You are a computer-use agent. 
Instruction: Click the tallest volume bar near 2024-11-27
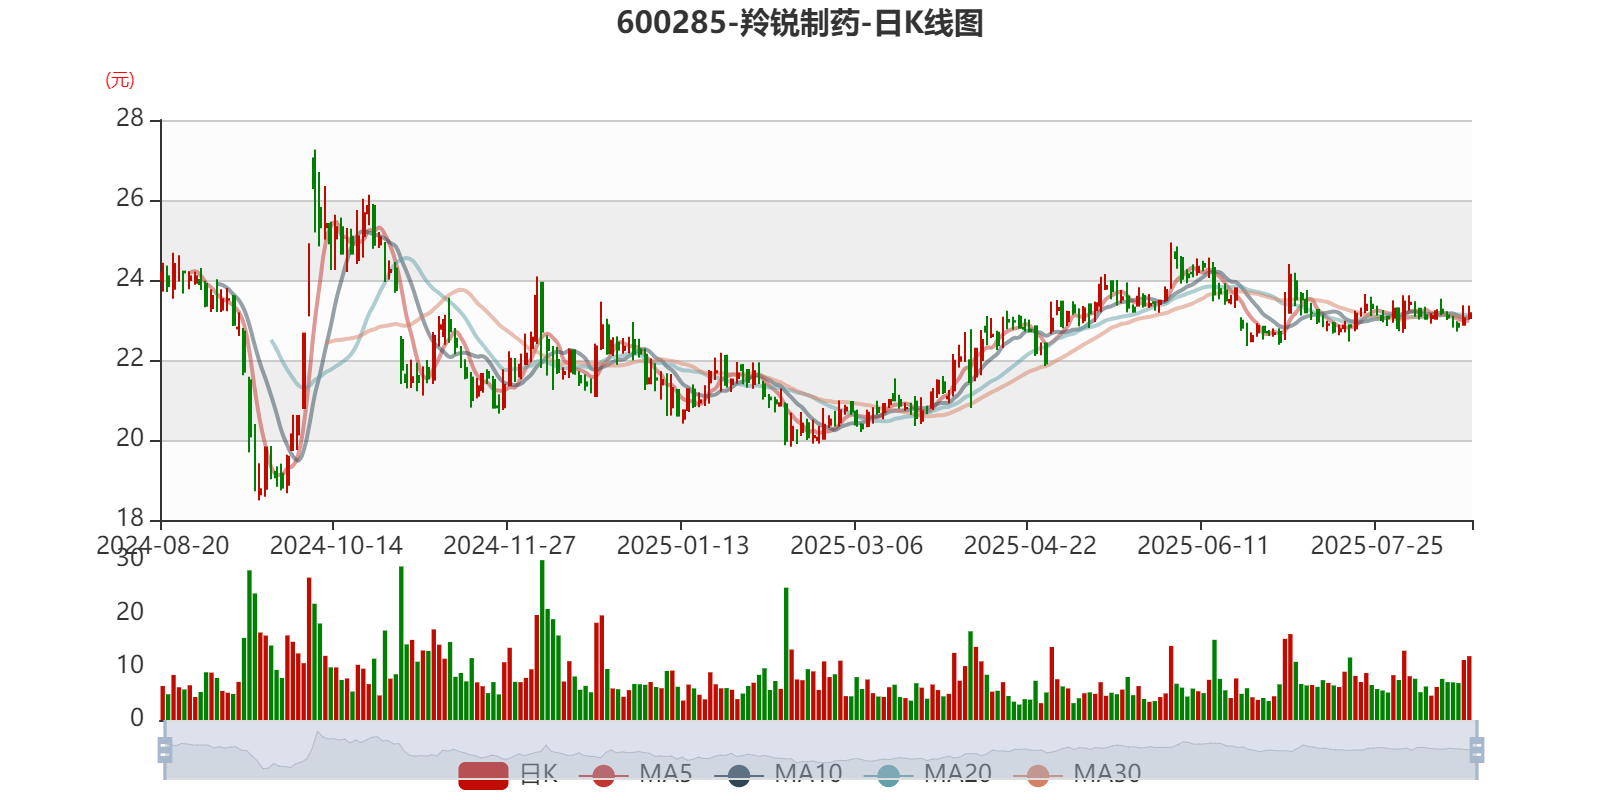[542, 640]
